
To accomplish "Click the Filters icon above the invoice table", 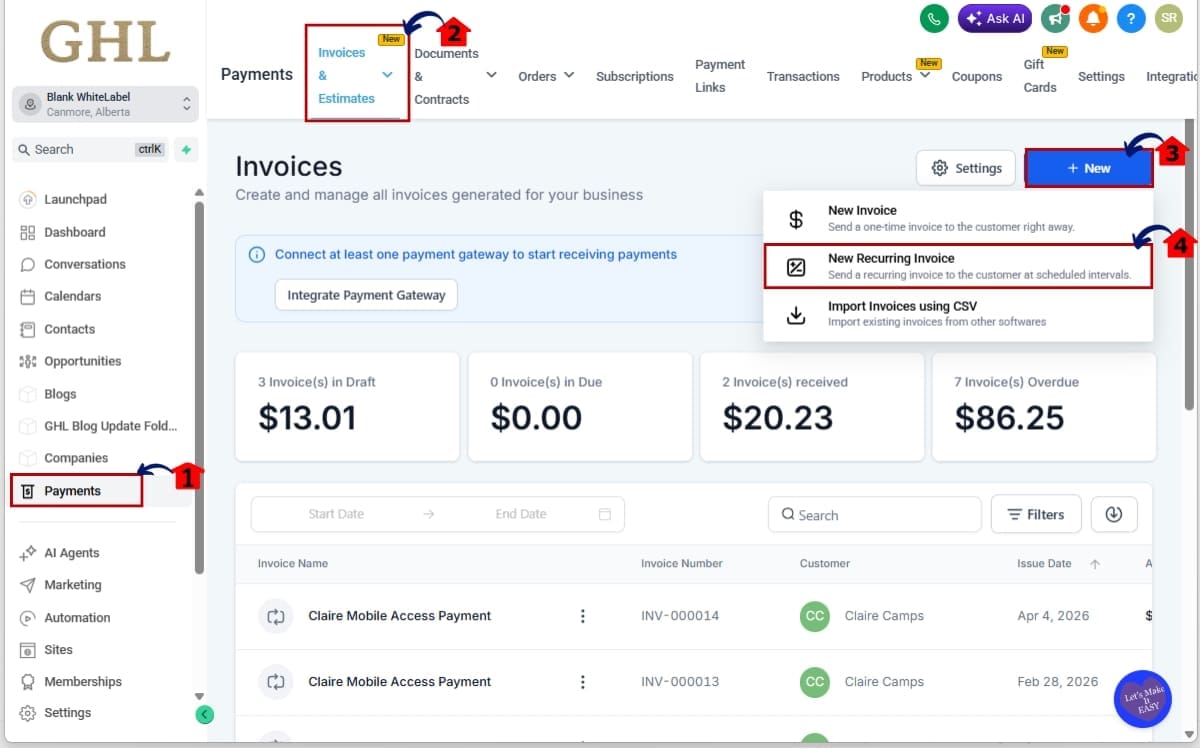I will click(1036, 514).
